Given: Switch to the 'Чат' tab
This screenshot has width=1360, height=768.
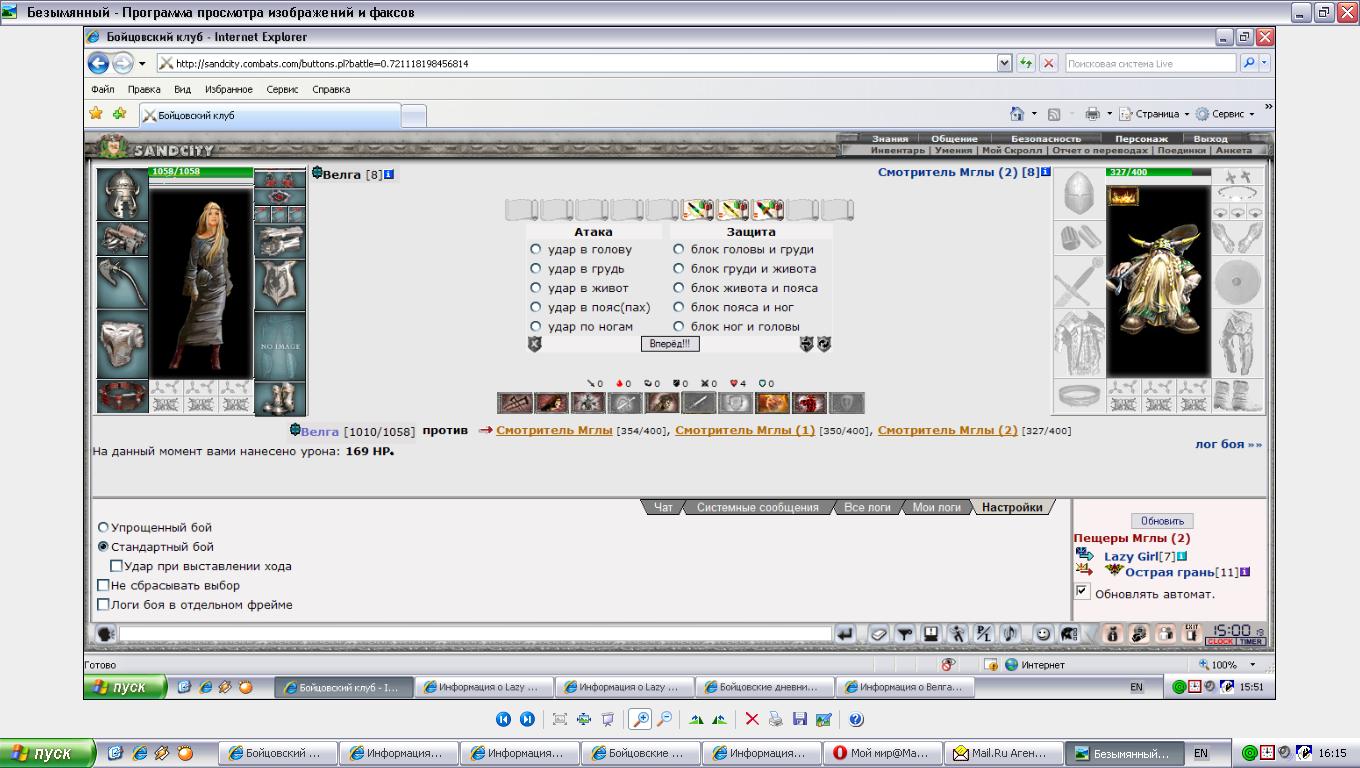Looking at the screenshot, I should pos(663,507).
